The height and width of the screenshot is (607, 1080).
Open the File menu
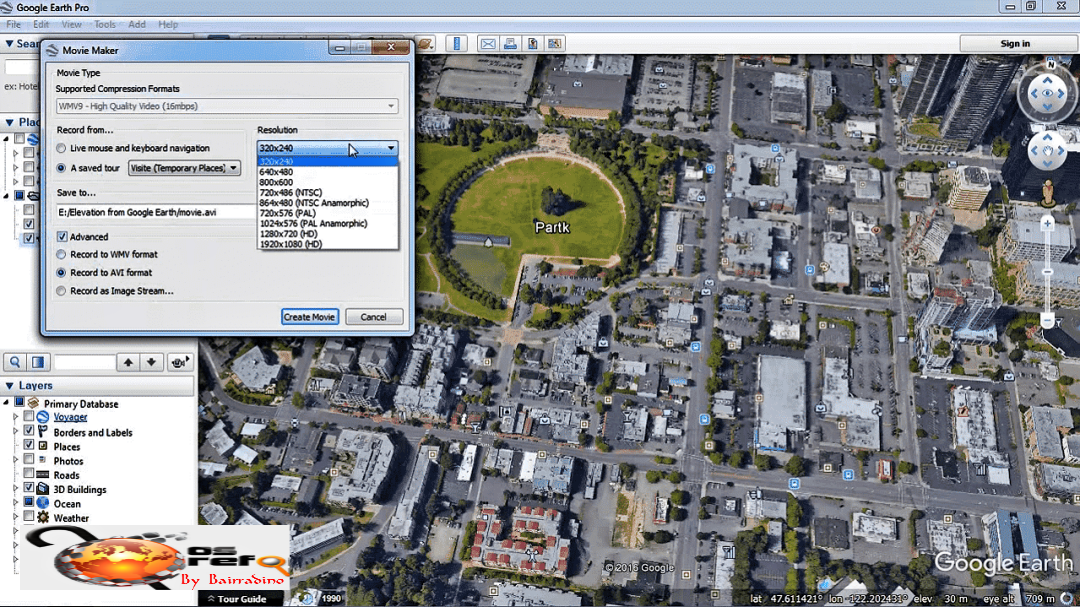(x=13, y=24)
